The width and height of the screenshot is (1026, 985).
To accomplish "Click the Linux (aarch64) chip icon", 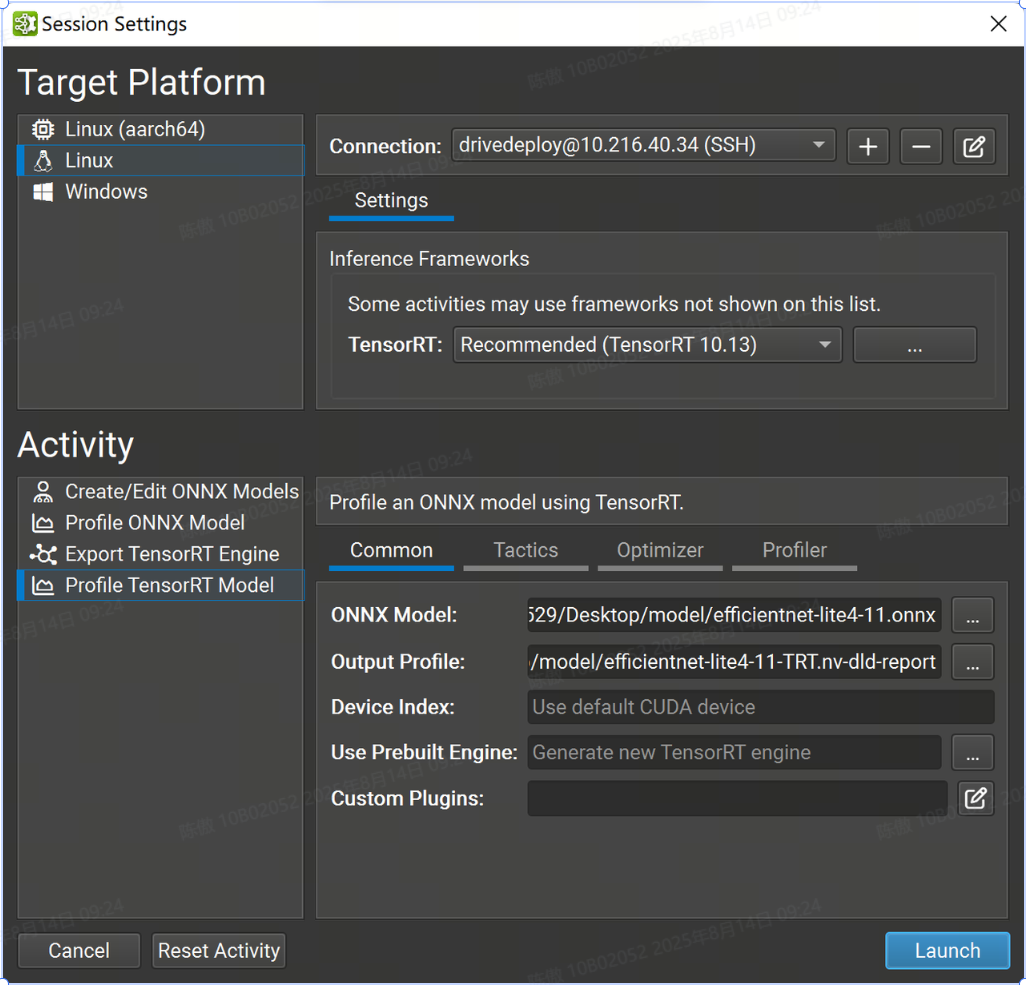I will click(x=43, y=129).
